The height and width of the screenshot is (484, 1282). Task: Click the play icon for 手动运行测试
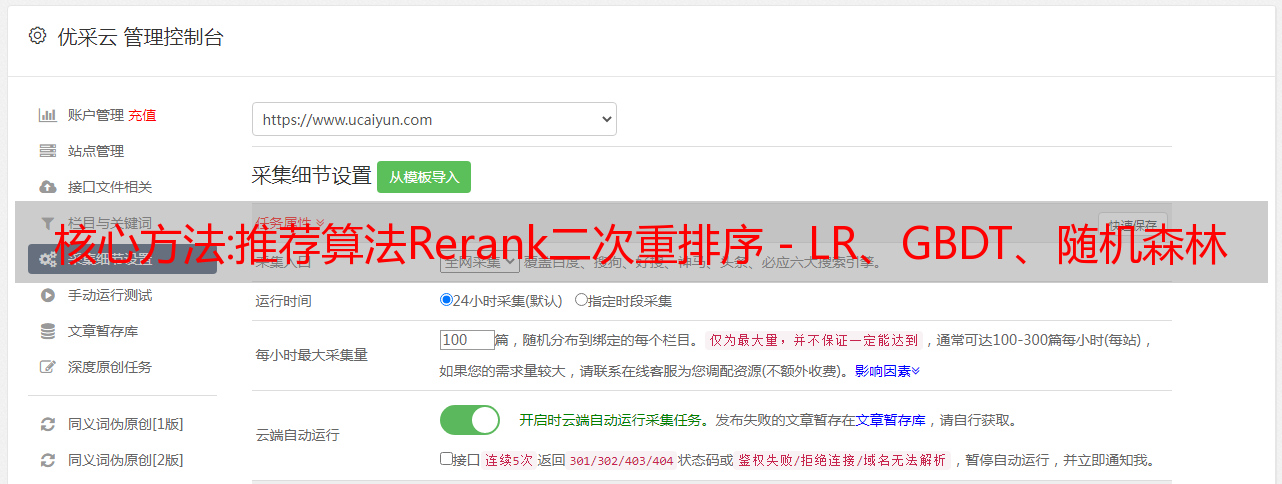(x=47, y=295)
